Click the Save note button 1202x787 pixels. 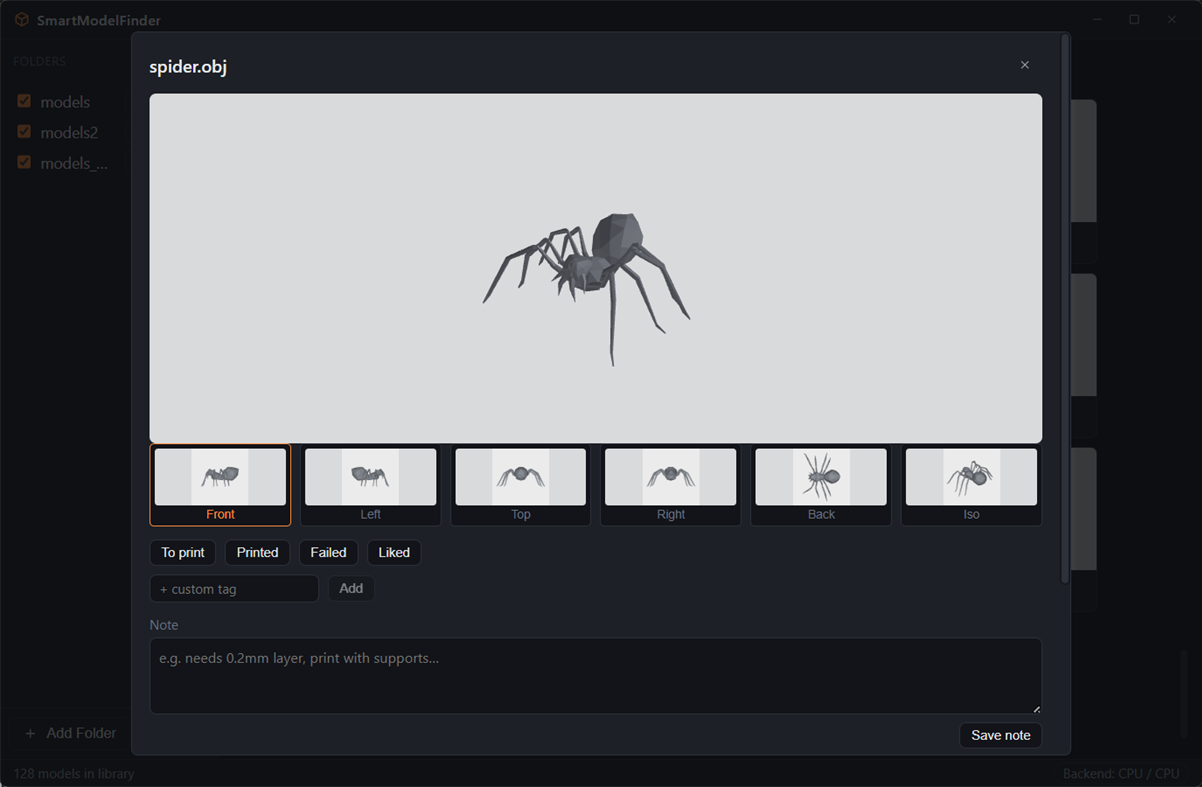click(x=1001, y=735)
